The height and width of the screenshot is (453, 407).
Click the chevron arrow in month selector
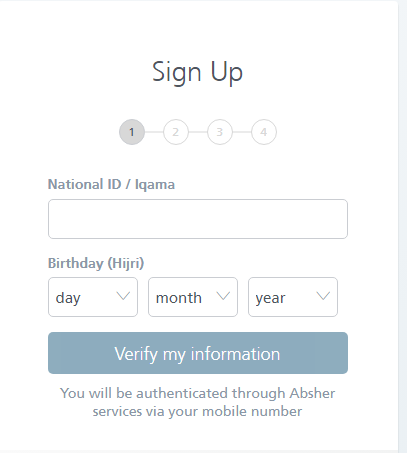[223, 296]
